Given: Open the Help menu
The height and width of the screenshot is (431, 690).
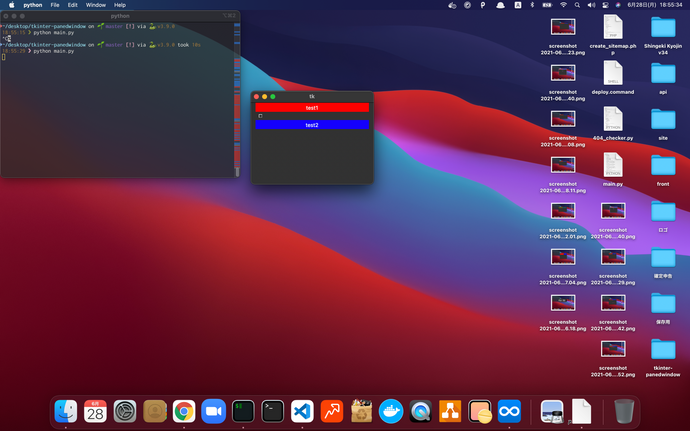Looking at the screenshot, I should 120,5.
